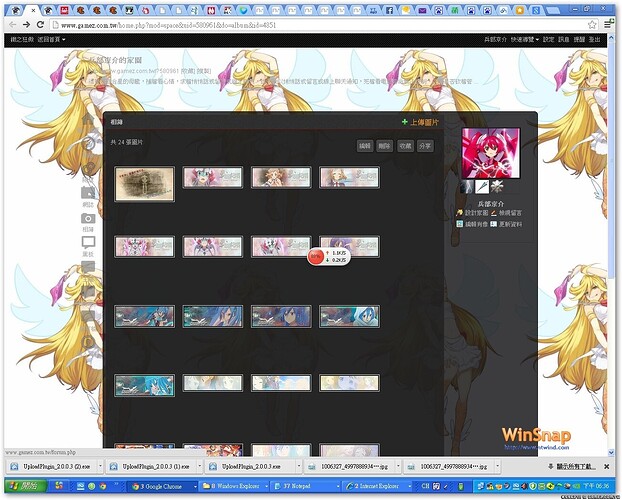
Task: Open the first banner in the fourth row
Action: point(144,385)
